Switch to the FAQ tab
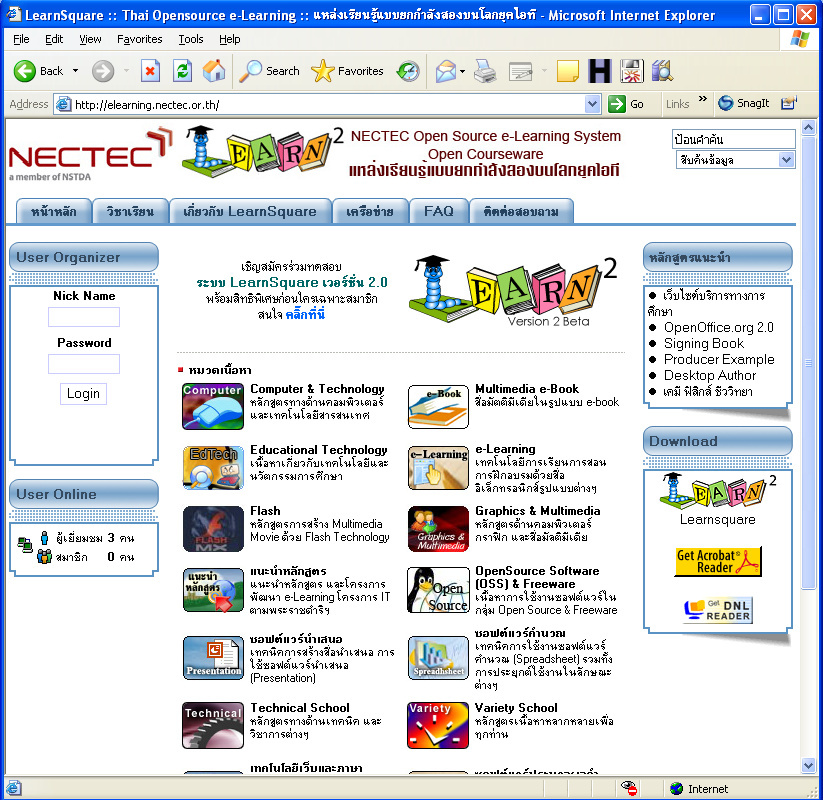The width and height of the screenshot is (823, 800). point(438,211)
